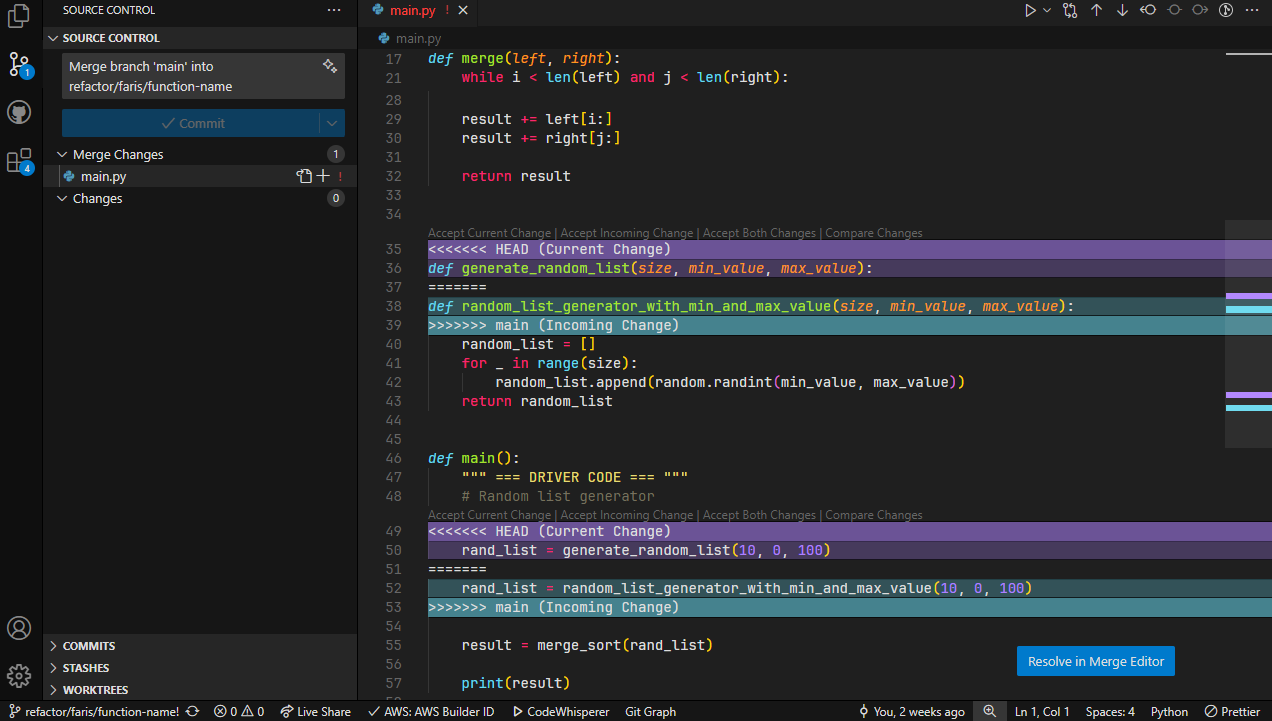This screenshot has width=1272, height=721.
Task: Collapse the Merge Changes section
Action: [63, 155]
